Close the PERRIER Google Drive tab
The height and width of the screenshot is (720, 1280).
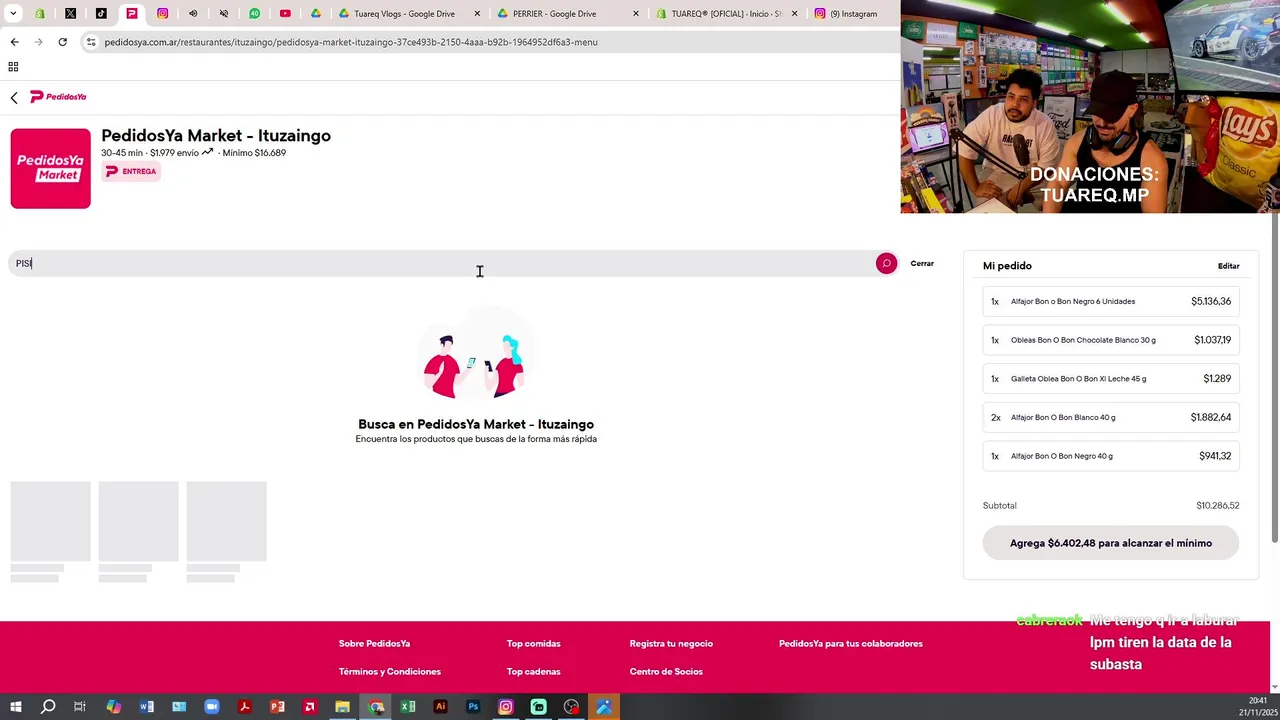(x=635, y=14)
